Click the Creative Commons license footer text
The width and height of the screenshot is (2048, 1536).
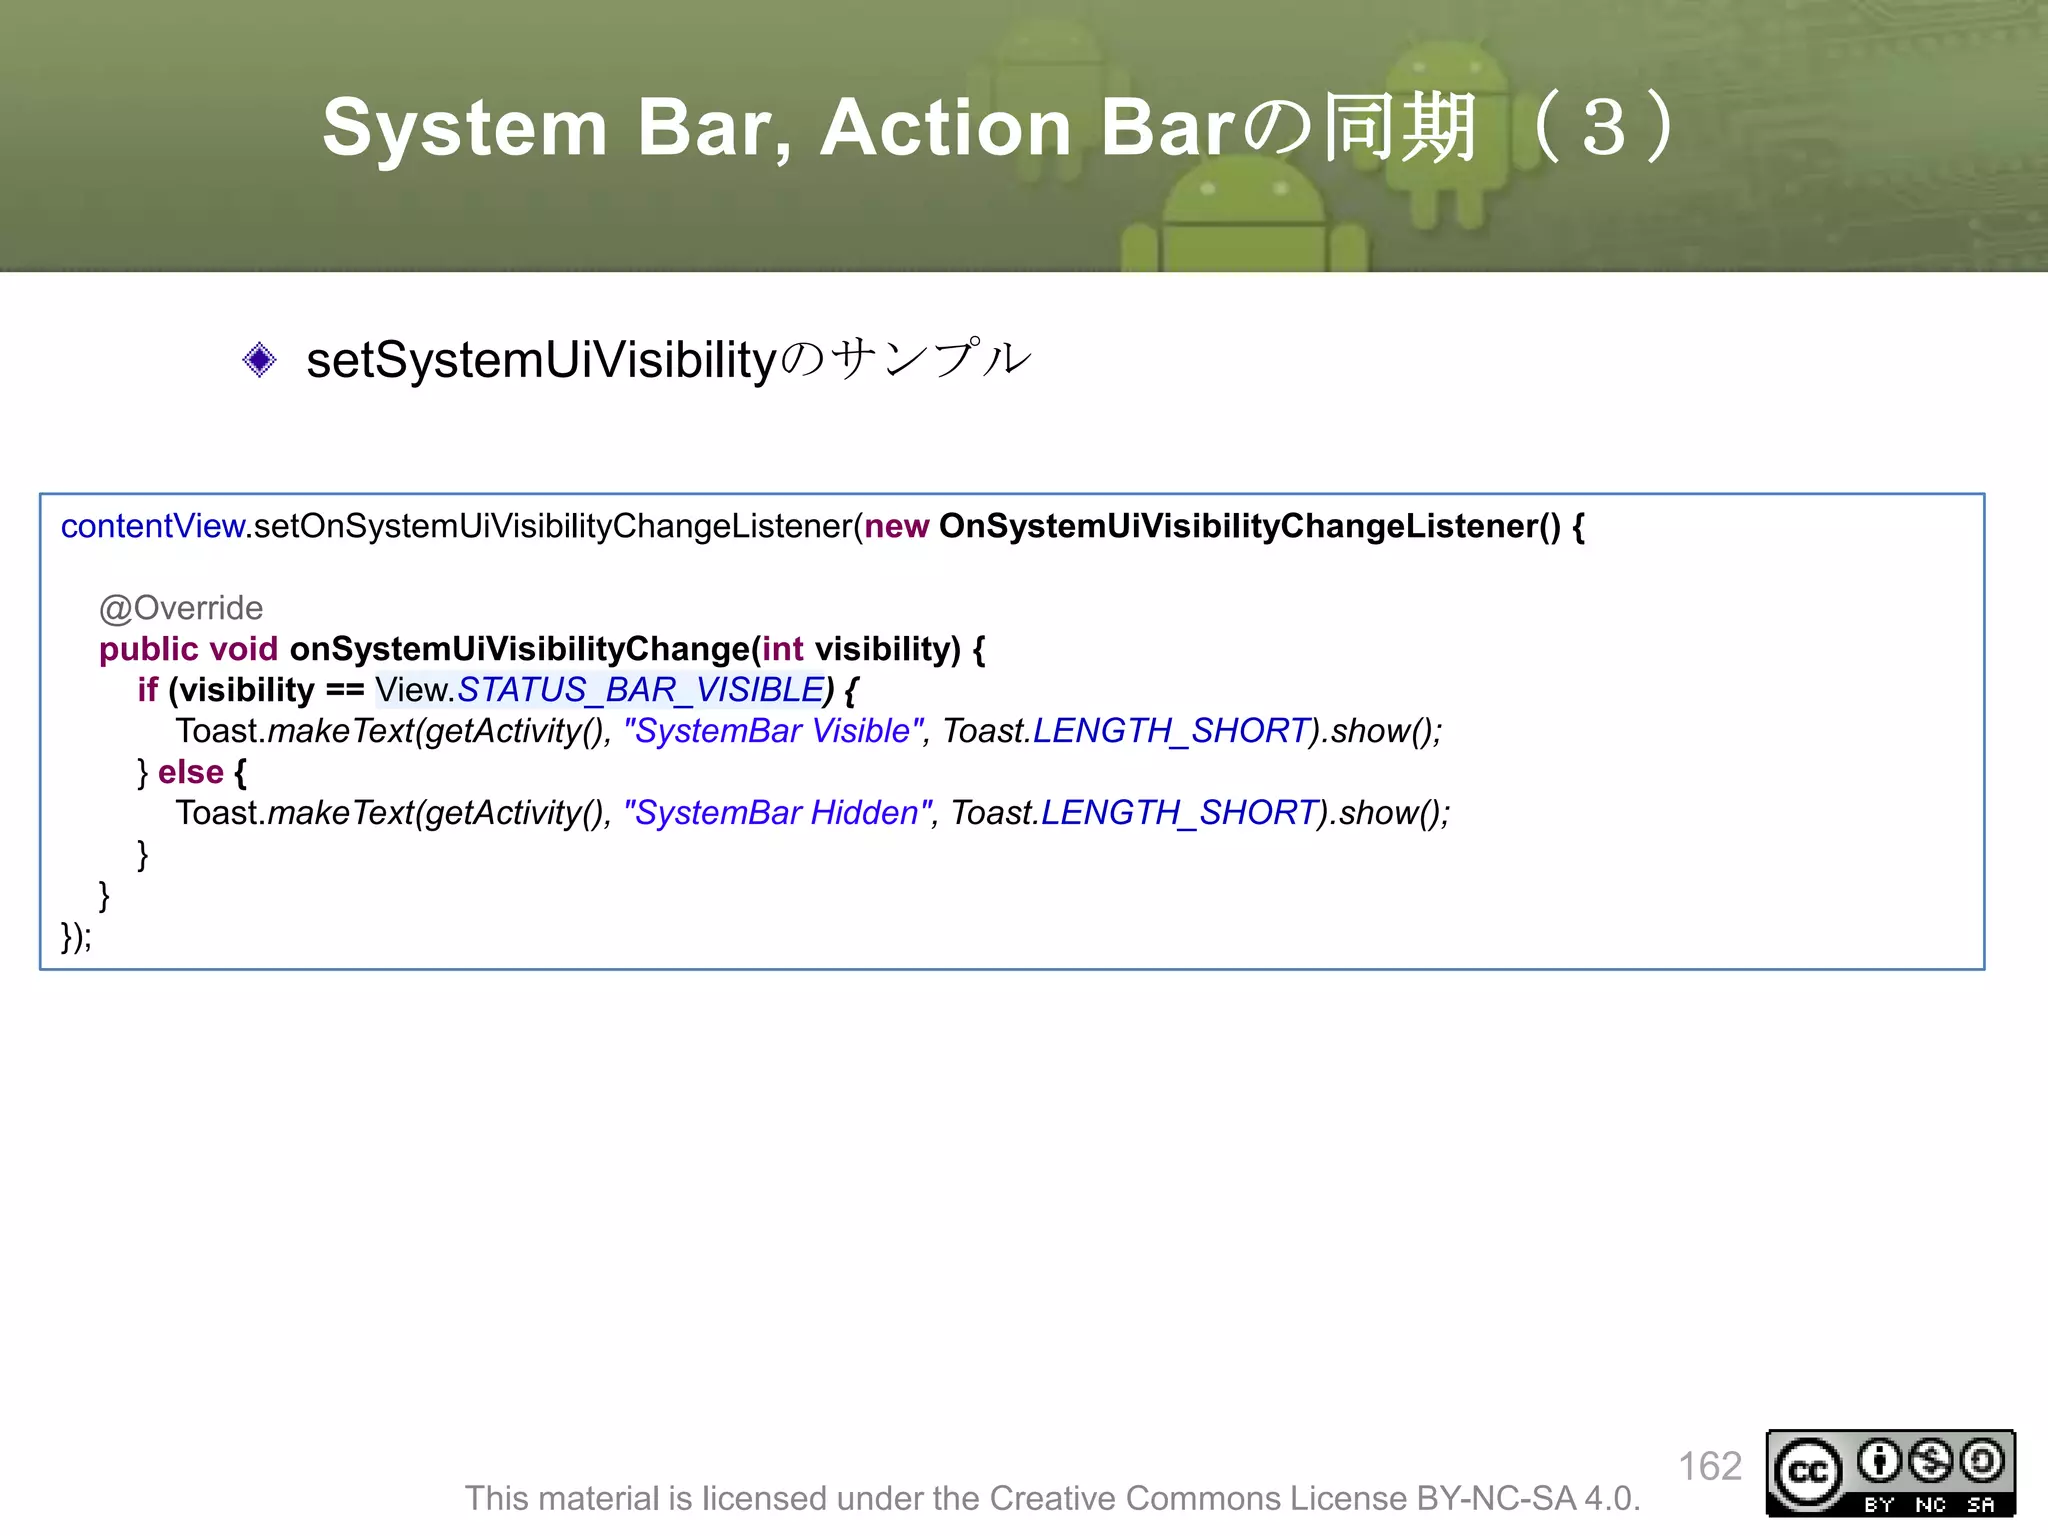[x=1052, y=1498]
